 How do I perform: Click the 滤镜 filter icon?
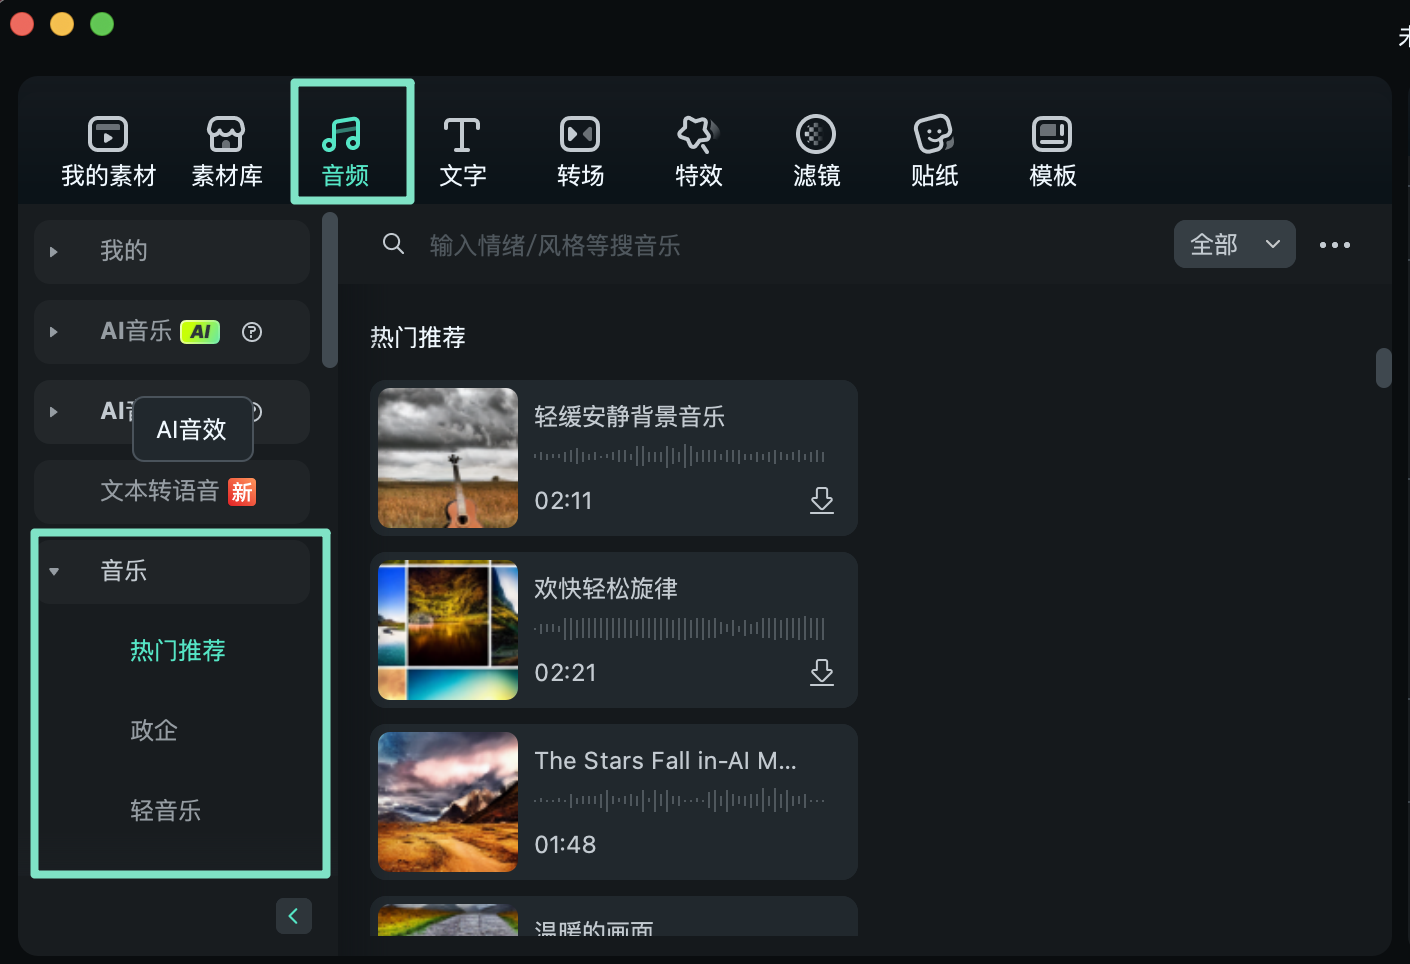pyautogui.click(x=816, y=134)
